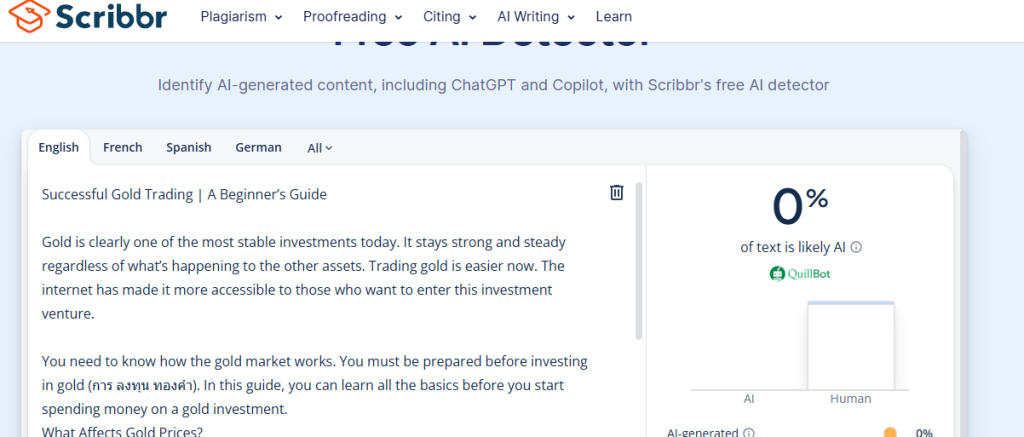Delete the text with the trash icon
1024x437 pixels.
click(x=616, y=192)
